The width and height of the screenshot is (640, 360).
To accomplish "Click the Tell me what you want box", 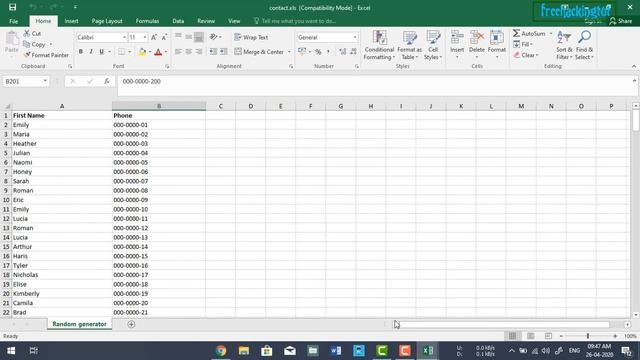I will click(x=295, y=21).
